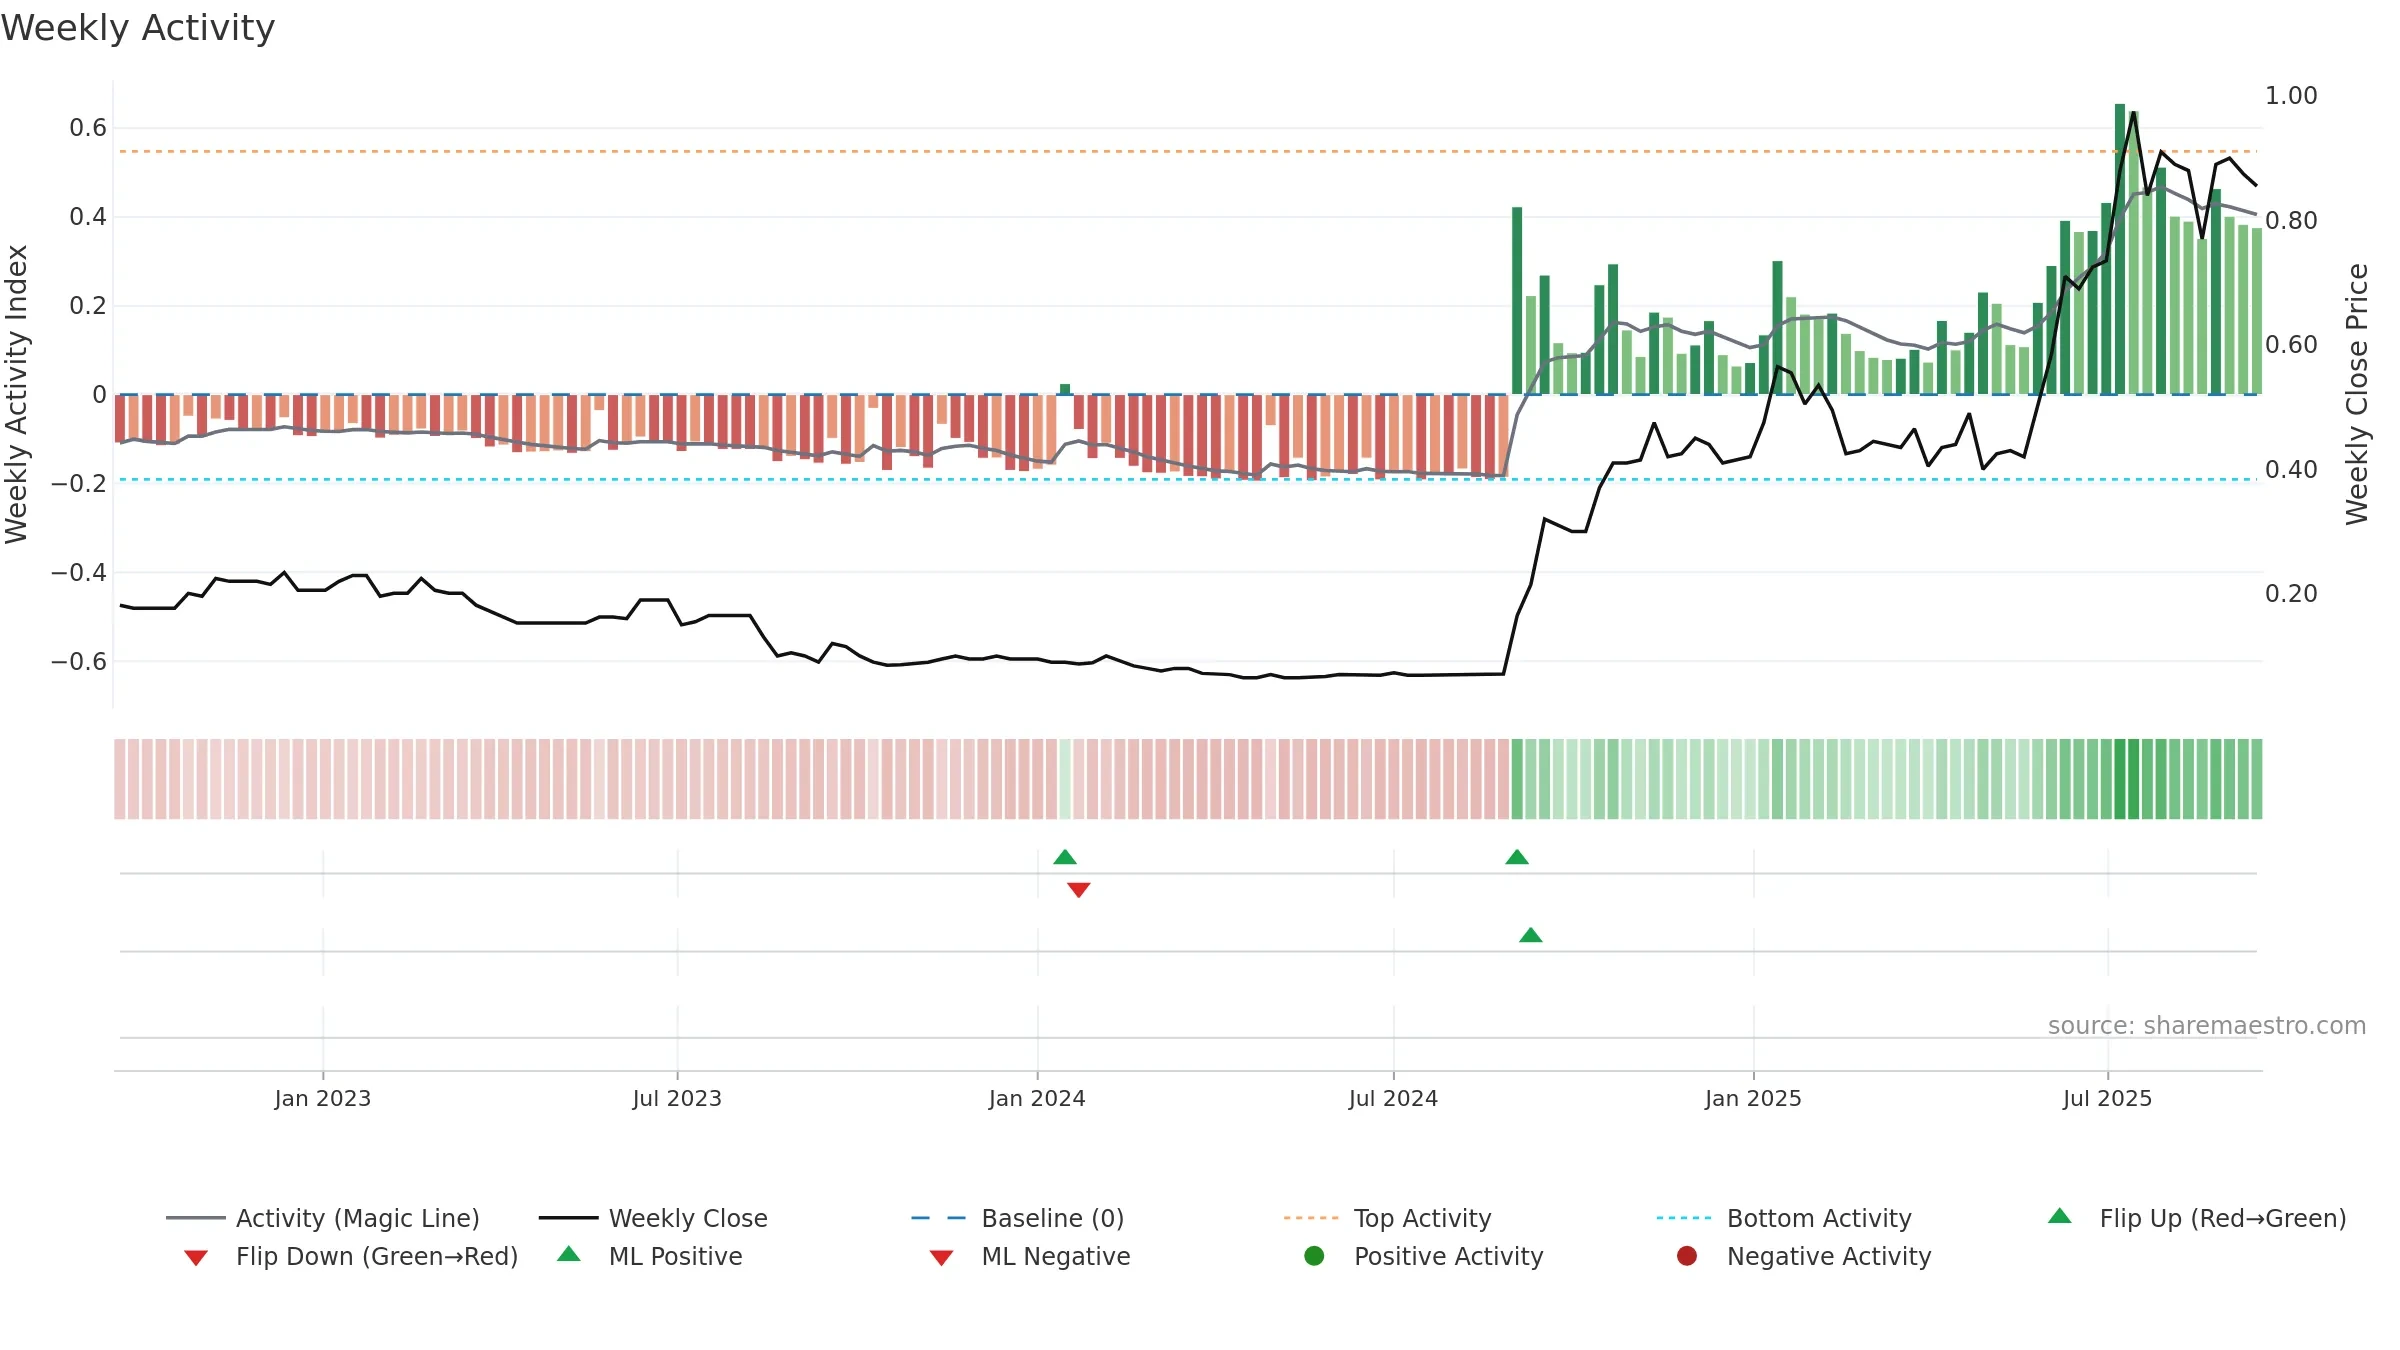Viewport: 2400px width, 1350px height.
Task: Click the −0.2 left axis tick label
Action: [x=79, y=484]
